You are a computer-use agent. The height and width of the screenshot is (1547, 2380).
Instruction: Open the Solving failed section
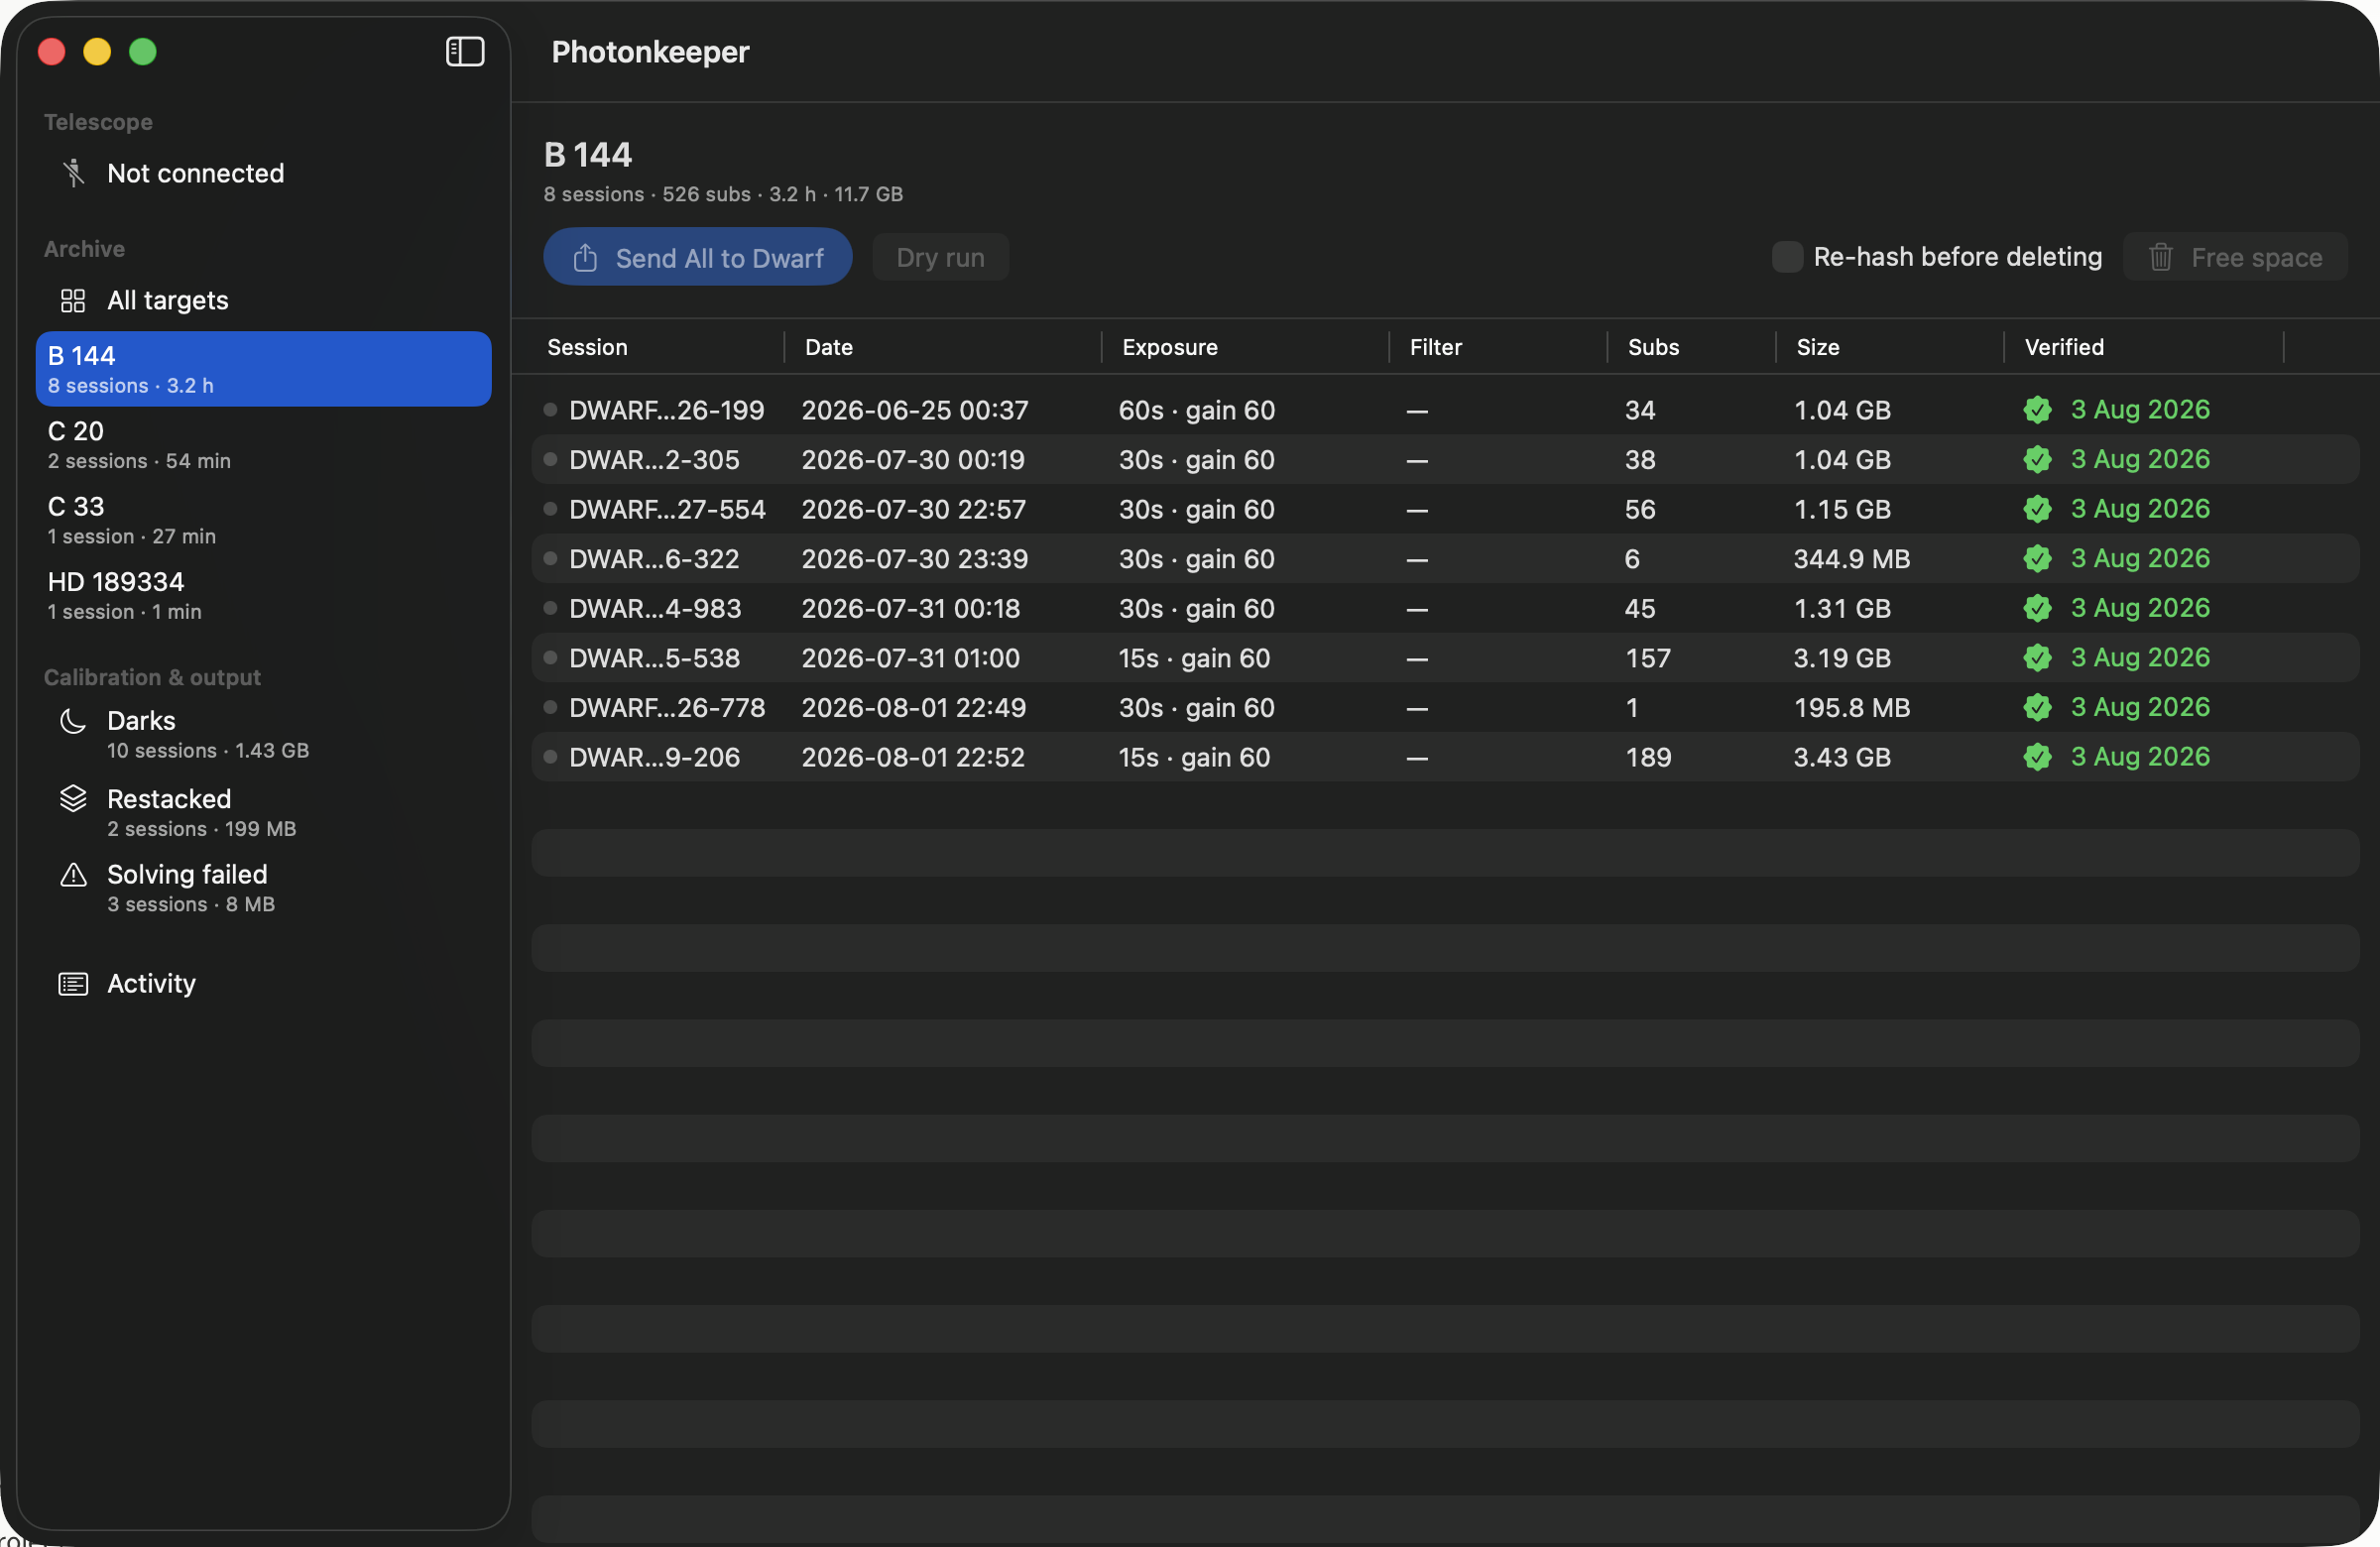[x=264, y=888]
